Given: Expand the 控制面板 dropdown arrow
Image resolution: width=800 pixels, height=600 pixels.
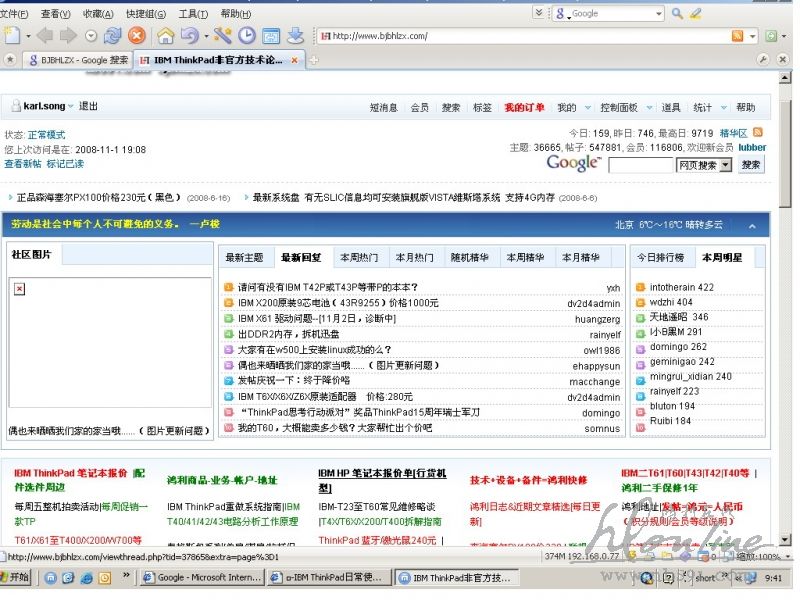Looking at the screenshot, I should [x=649, y=108].
